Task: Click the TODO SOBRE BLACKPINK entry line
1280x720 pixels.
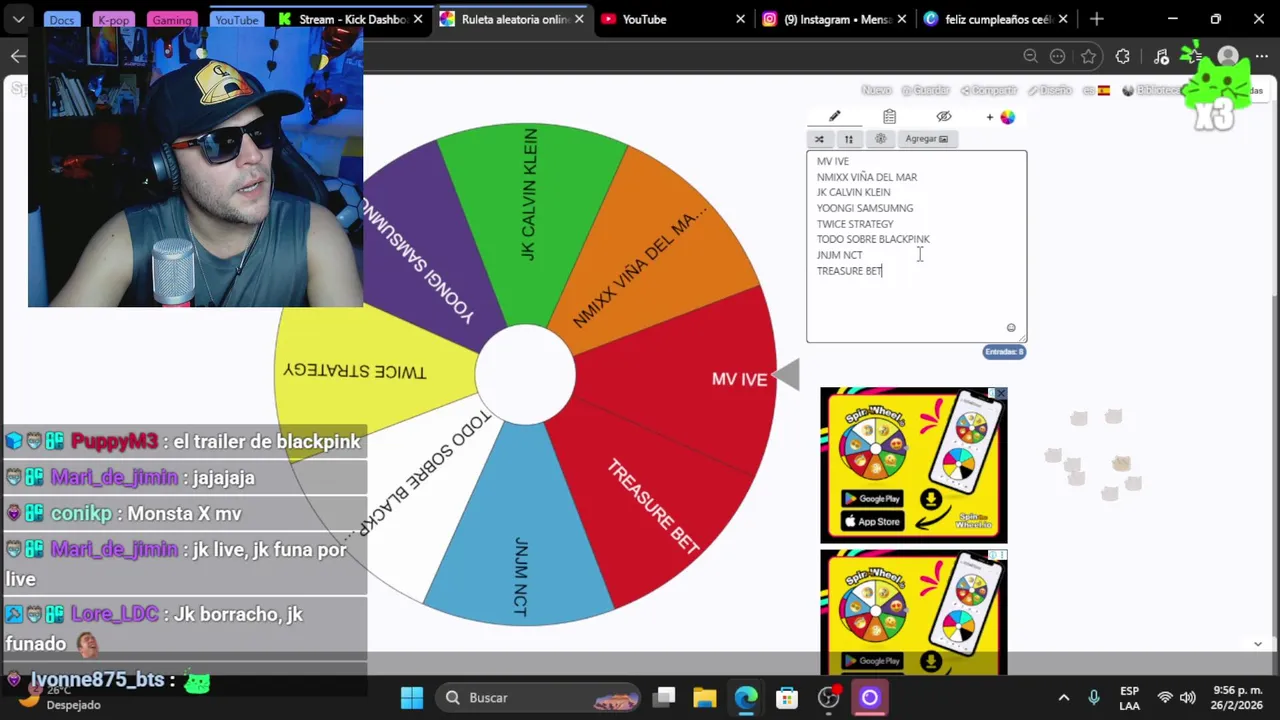Action: (x=873, y=239)
